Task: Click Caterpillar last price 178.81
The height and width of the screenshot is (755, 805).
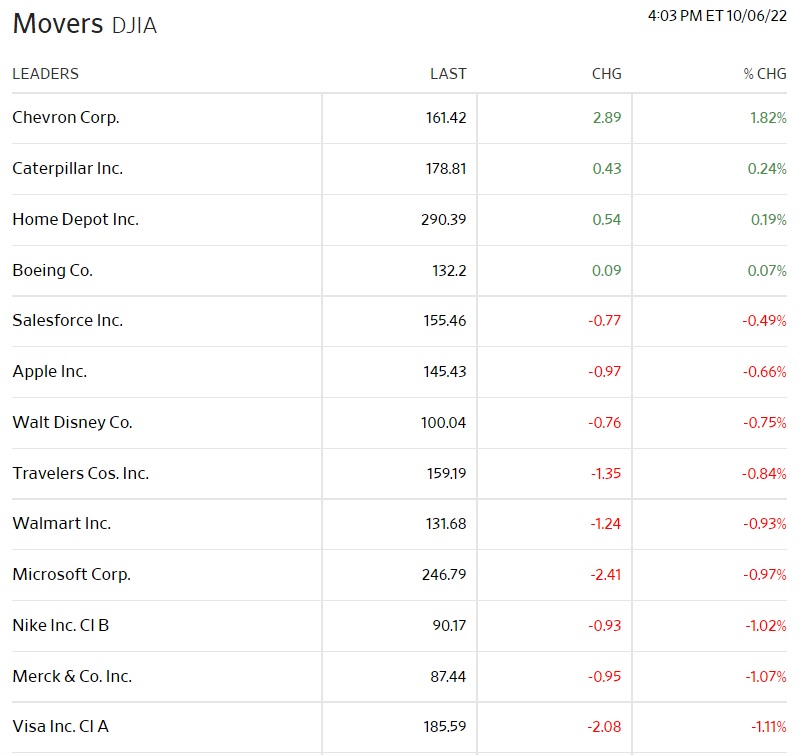Action: click(x=446, y=168)
